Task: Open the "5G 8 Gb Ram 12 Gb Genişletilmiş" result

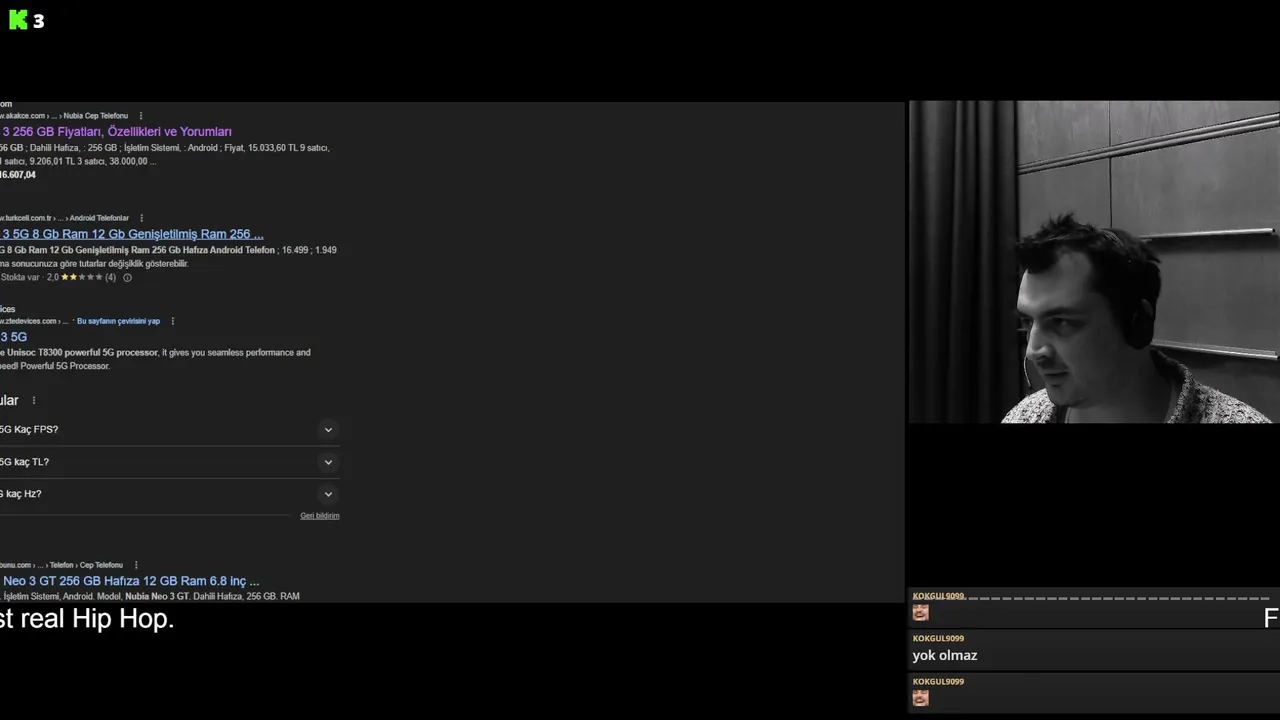Action: 132,234
